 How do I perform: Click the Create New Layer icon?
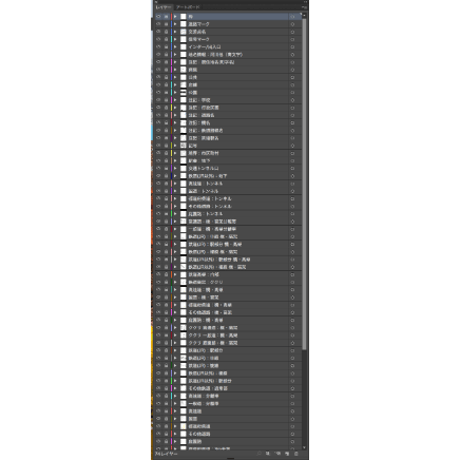pyautogui.click(x=287, y=454)
